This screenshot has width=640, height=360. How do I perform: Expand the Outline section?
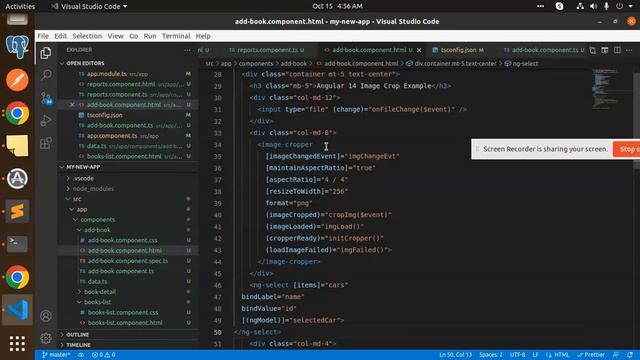point(77,335)
